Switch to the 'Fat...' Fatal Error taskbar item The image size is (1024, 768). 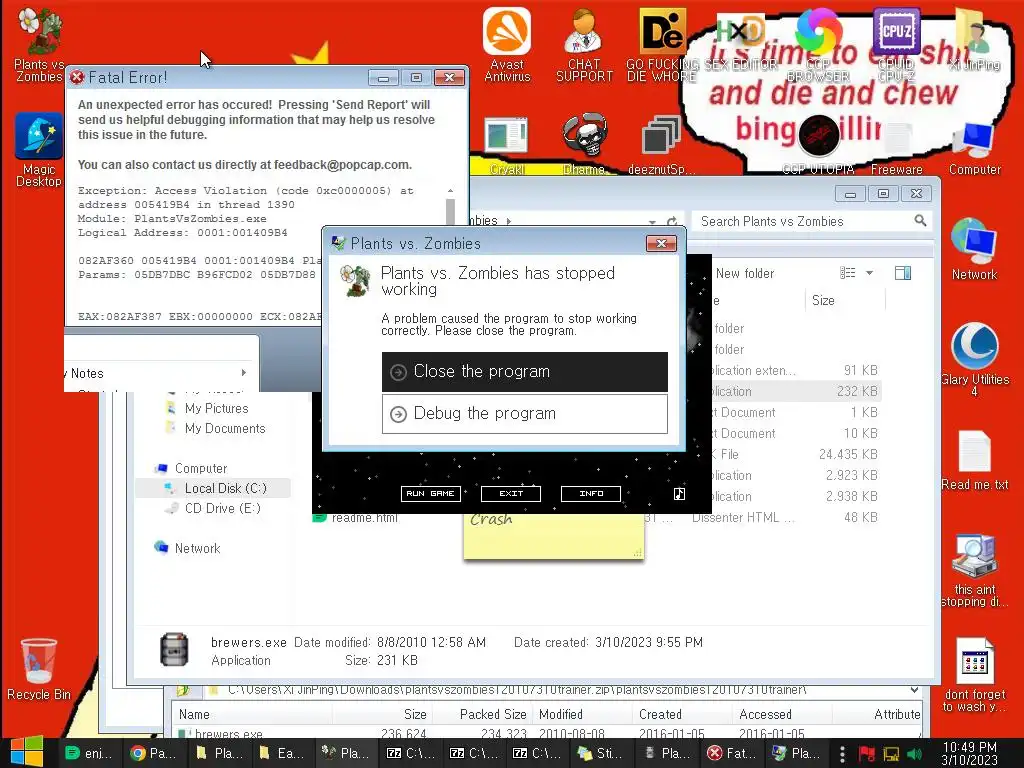tap(732, 753)
